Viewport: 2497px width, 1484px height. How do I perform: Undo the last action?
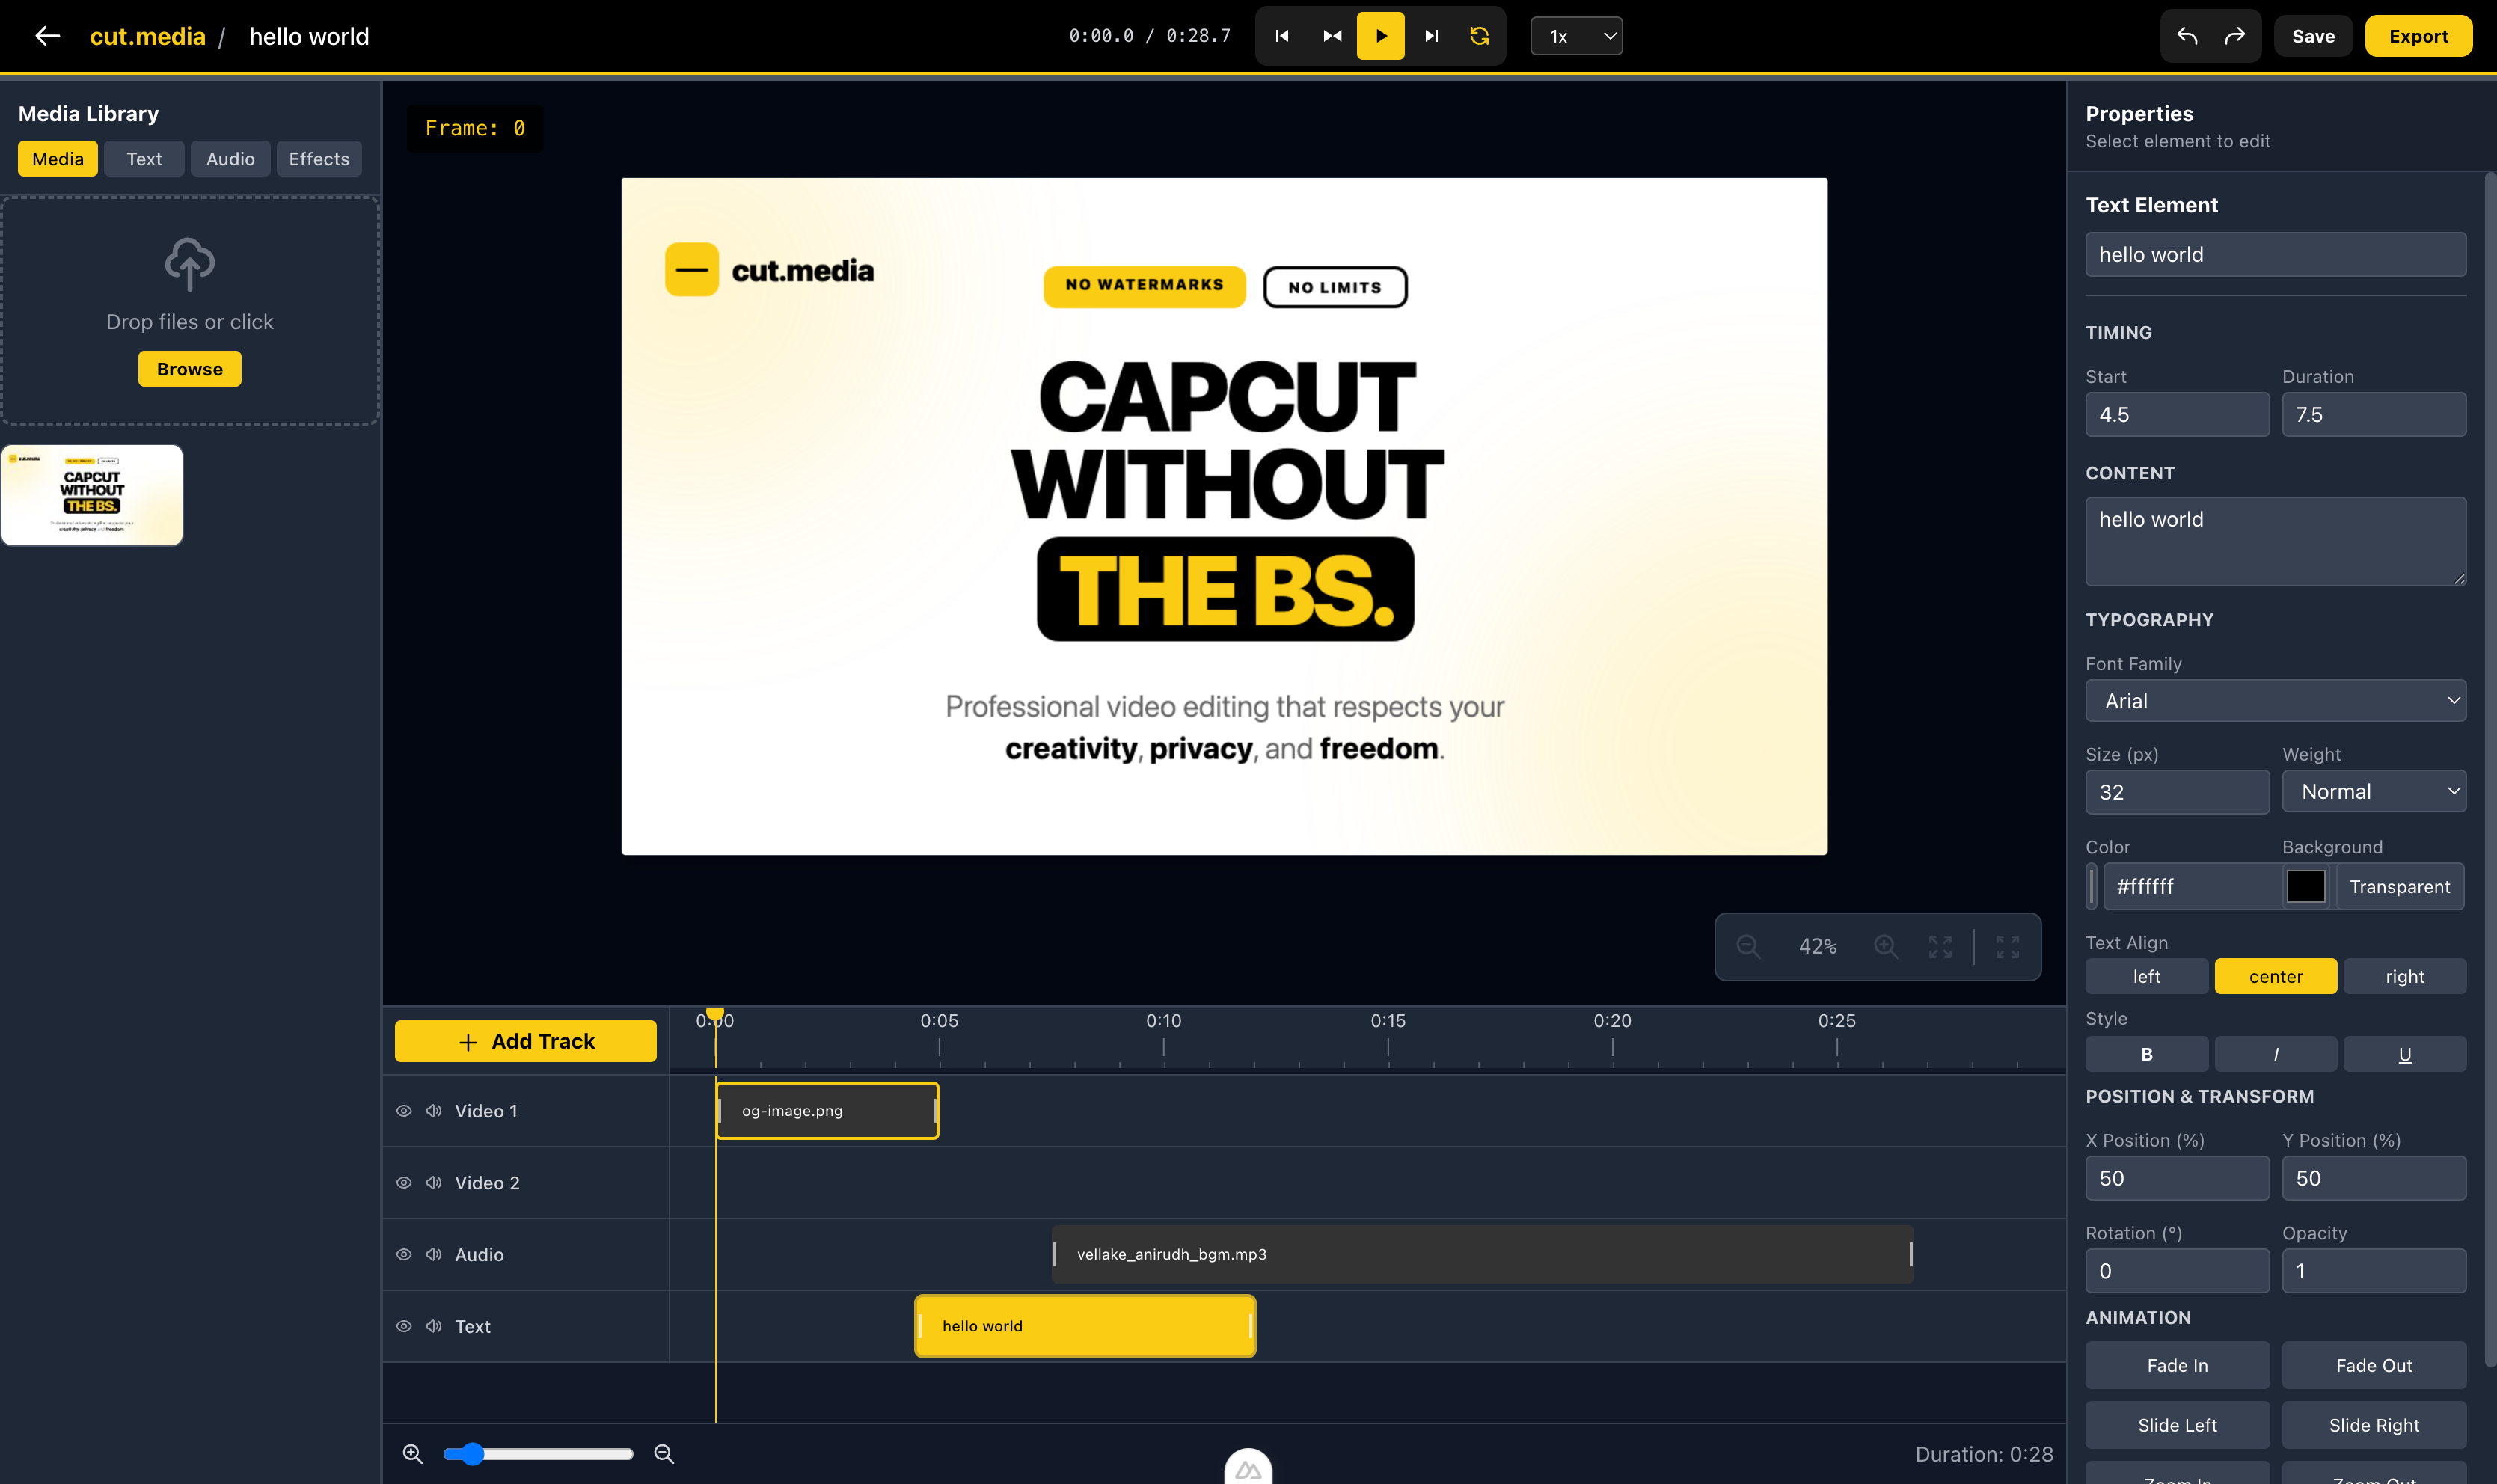(x=2186, y=36)
